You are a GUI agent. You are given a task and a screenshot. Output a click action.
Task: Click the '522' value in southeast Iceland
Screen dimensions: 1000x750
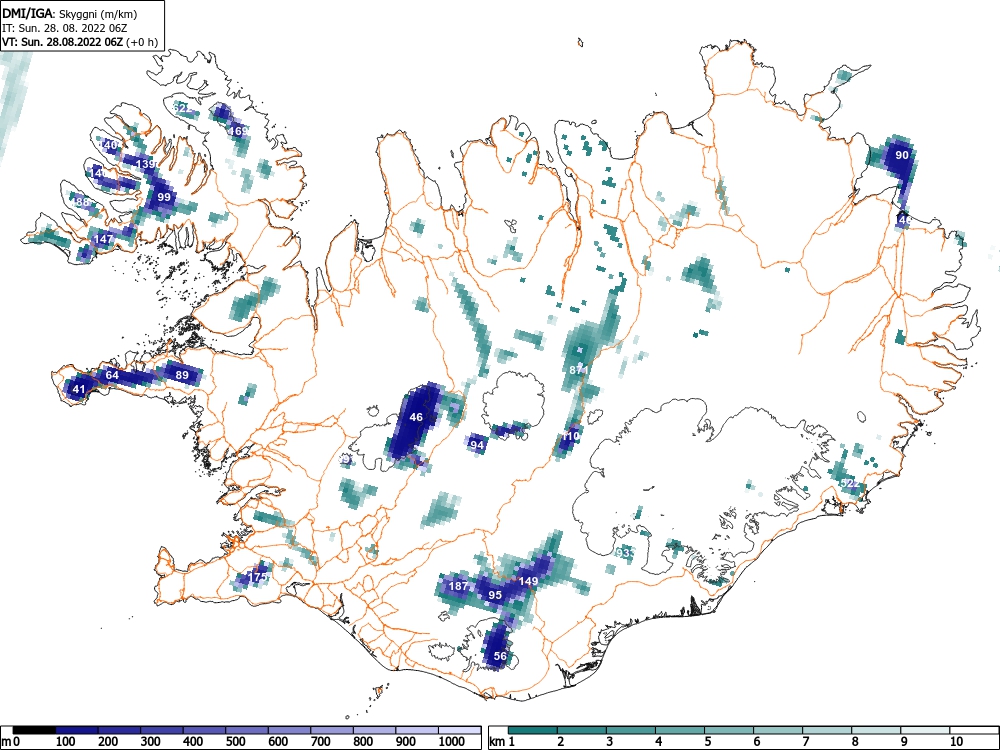(x=849, y=483)
